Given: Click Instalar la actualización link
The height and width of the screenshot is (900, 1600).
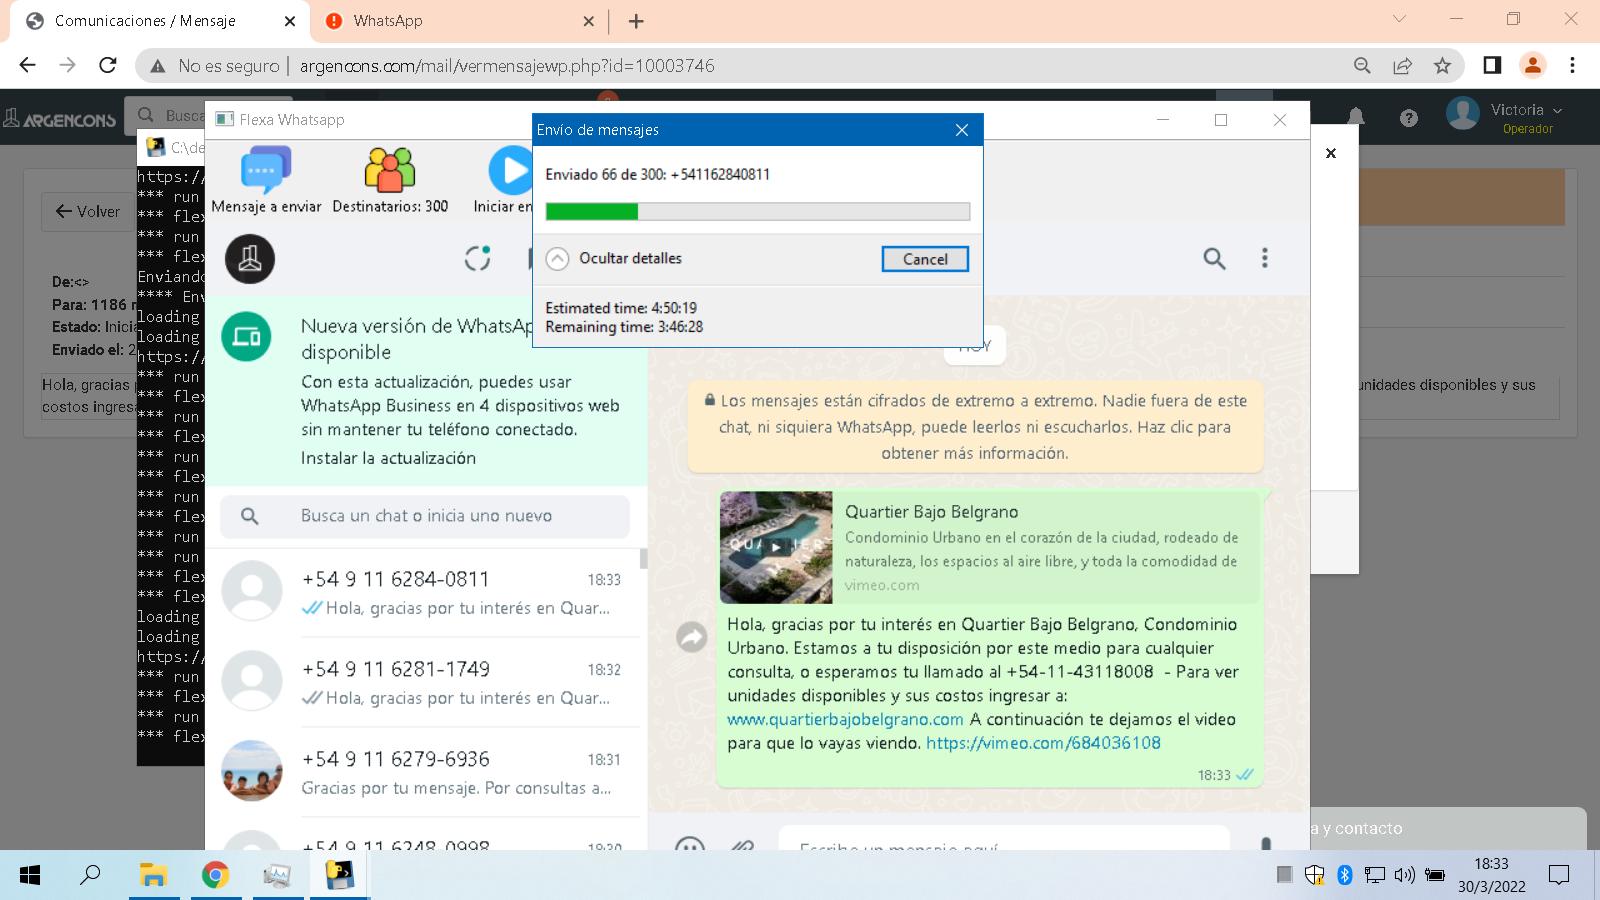Looking at the screenshot, I should tap(388, 458).
